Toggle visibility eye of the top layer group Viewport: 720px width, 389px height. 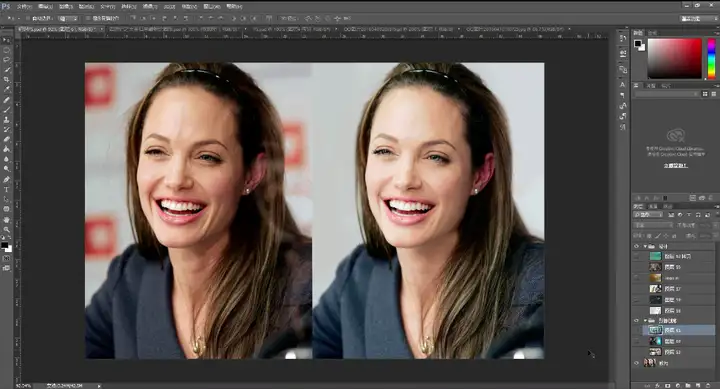pyautogui.click(x=636, y=246)
